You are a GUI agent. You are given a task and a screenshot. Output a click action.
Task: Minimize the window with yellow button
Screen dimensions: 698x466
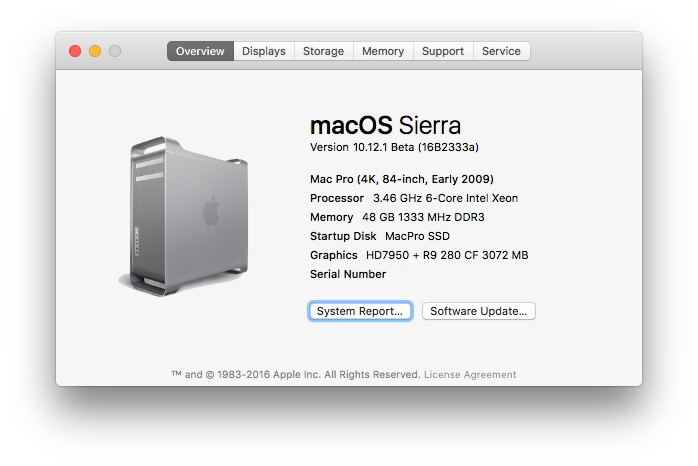point(95,51)
